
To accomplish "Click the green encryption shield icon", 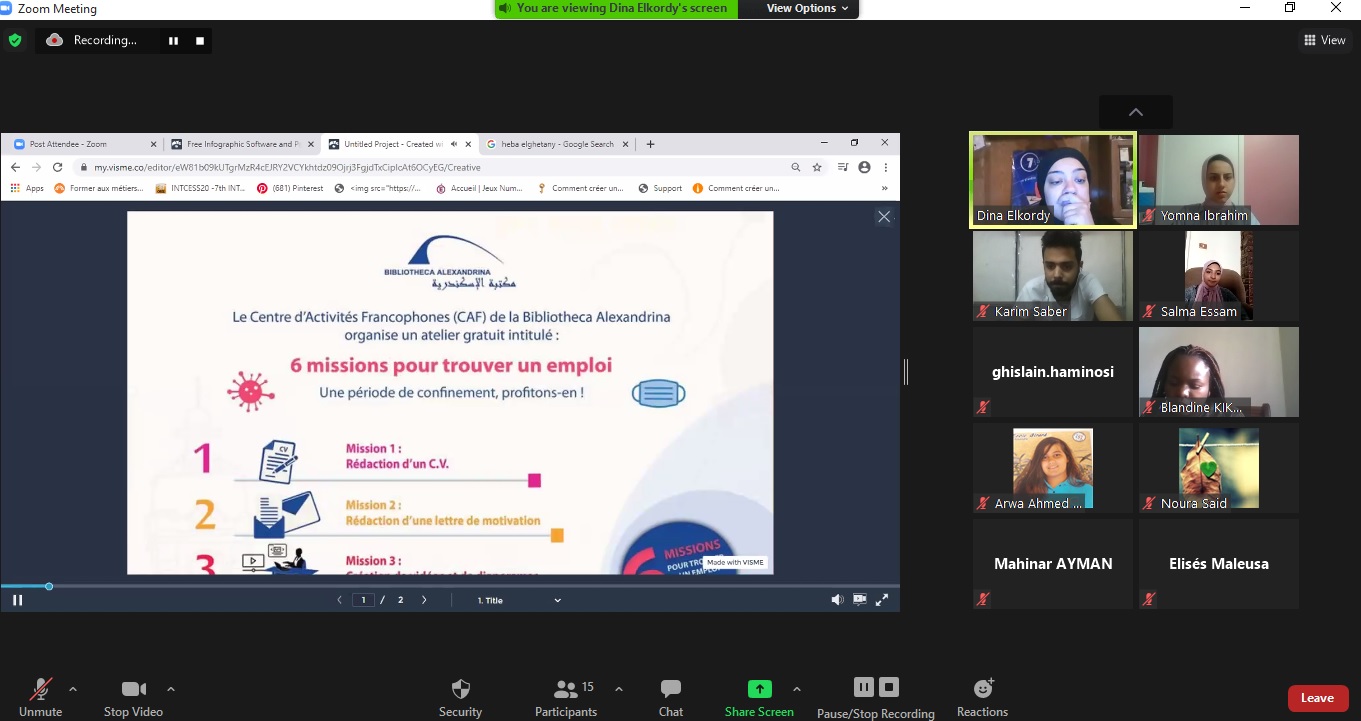I will pos(15,41).
